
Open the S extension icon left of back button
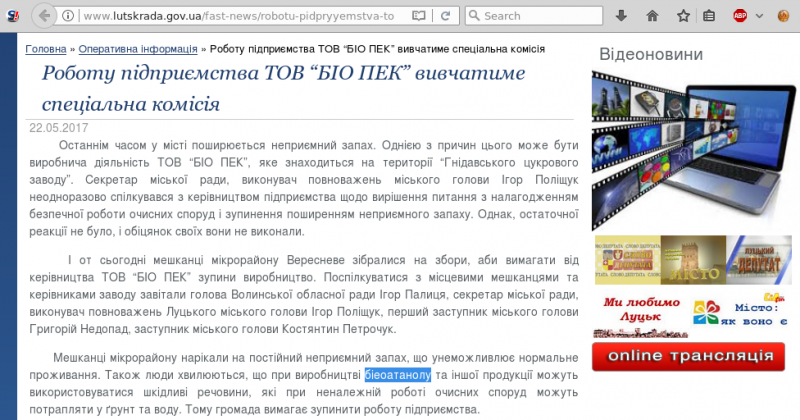[x=12, y=16]
